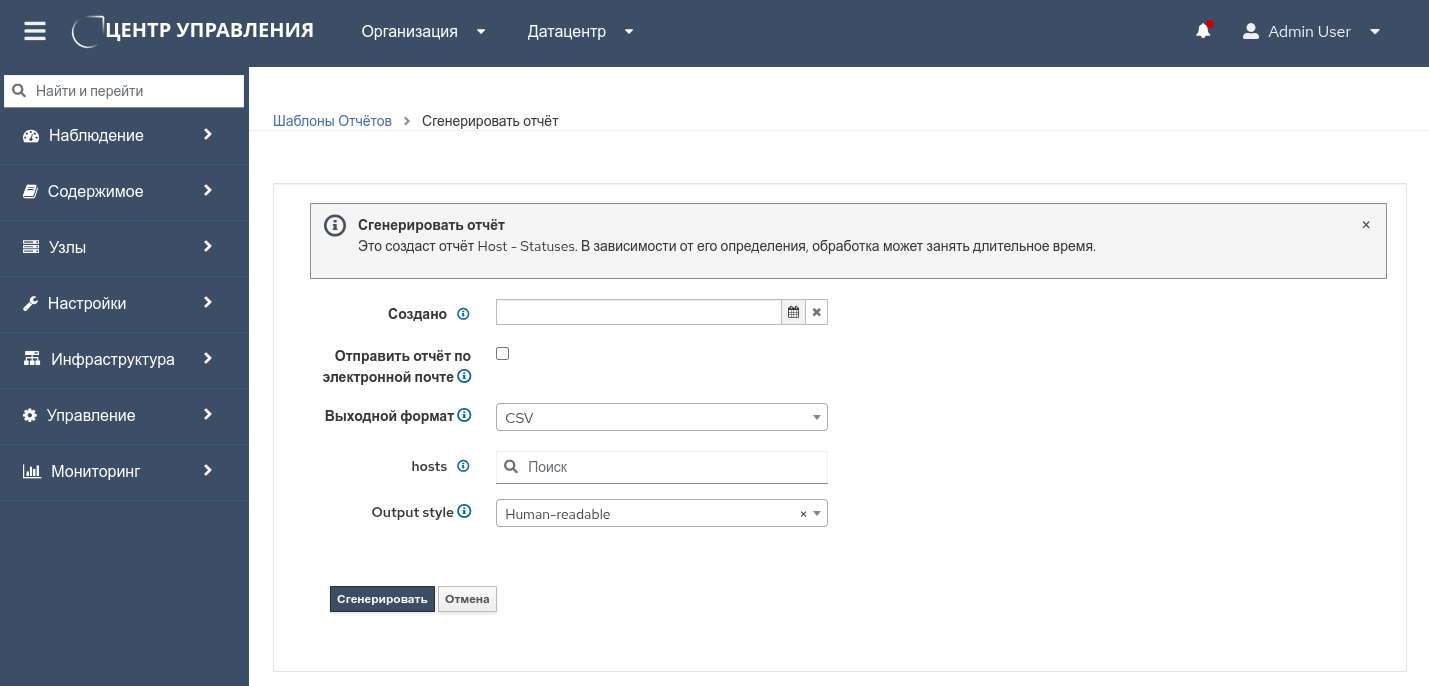Open the Output style Human-readable dropdown

650,513
